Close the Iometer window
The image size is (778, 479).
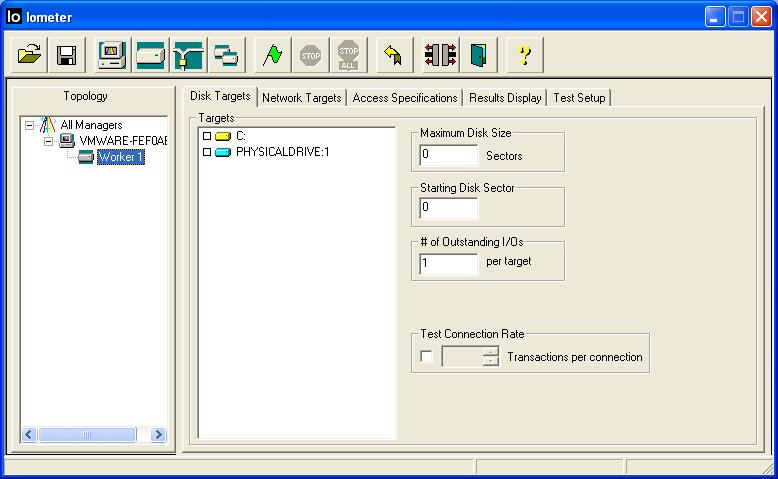[x=761, y=17]
